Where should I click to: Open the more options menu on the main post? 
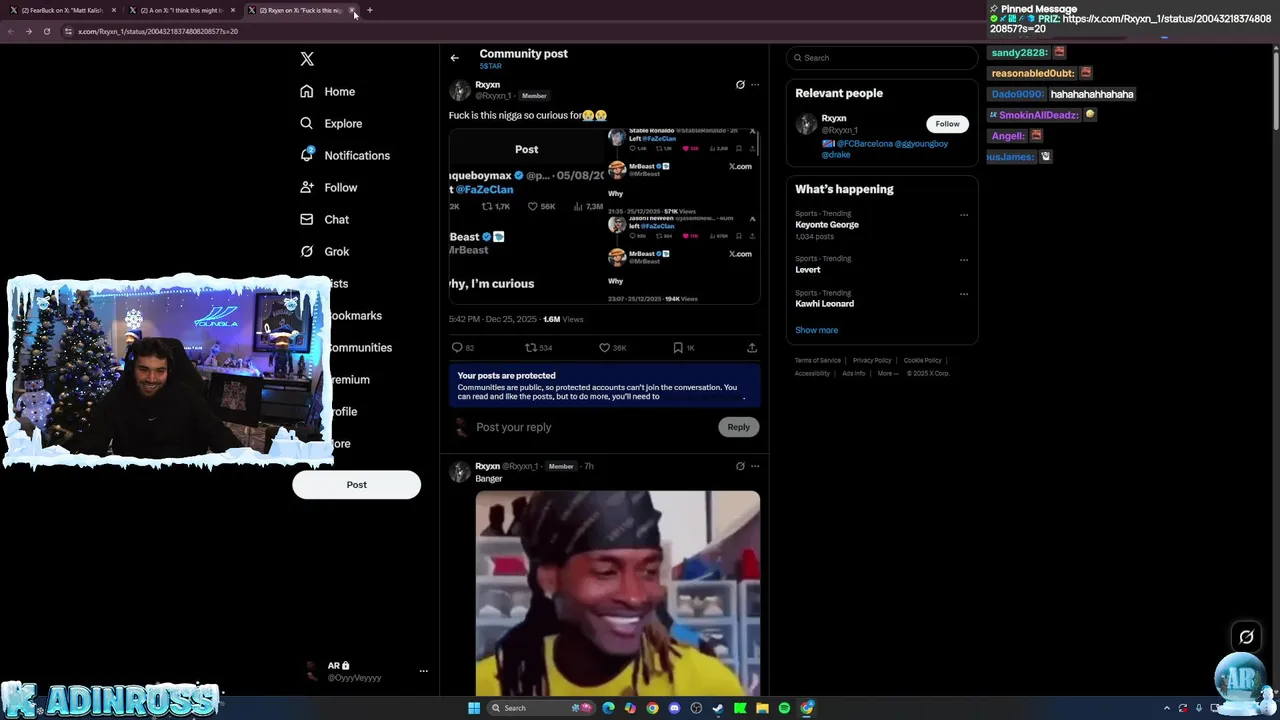coord(755,85)
